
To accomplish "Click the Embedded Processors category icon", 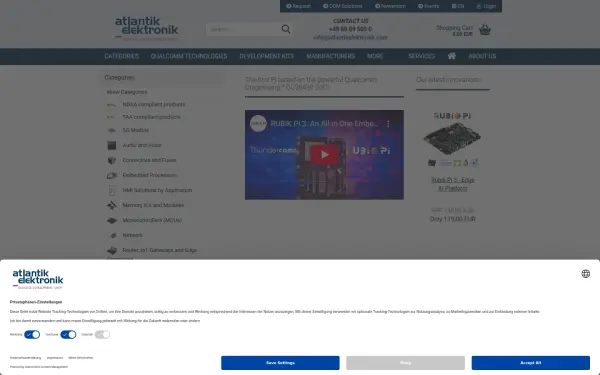I will [x=111, y=175].
